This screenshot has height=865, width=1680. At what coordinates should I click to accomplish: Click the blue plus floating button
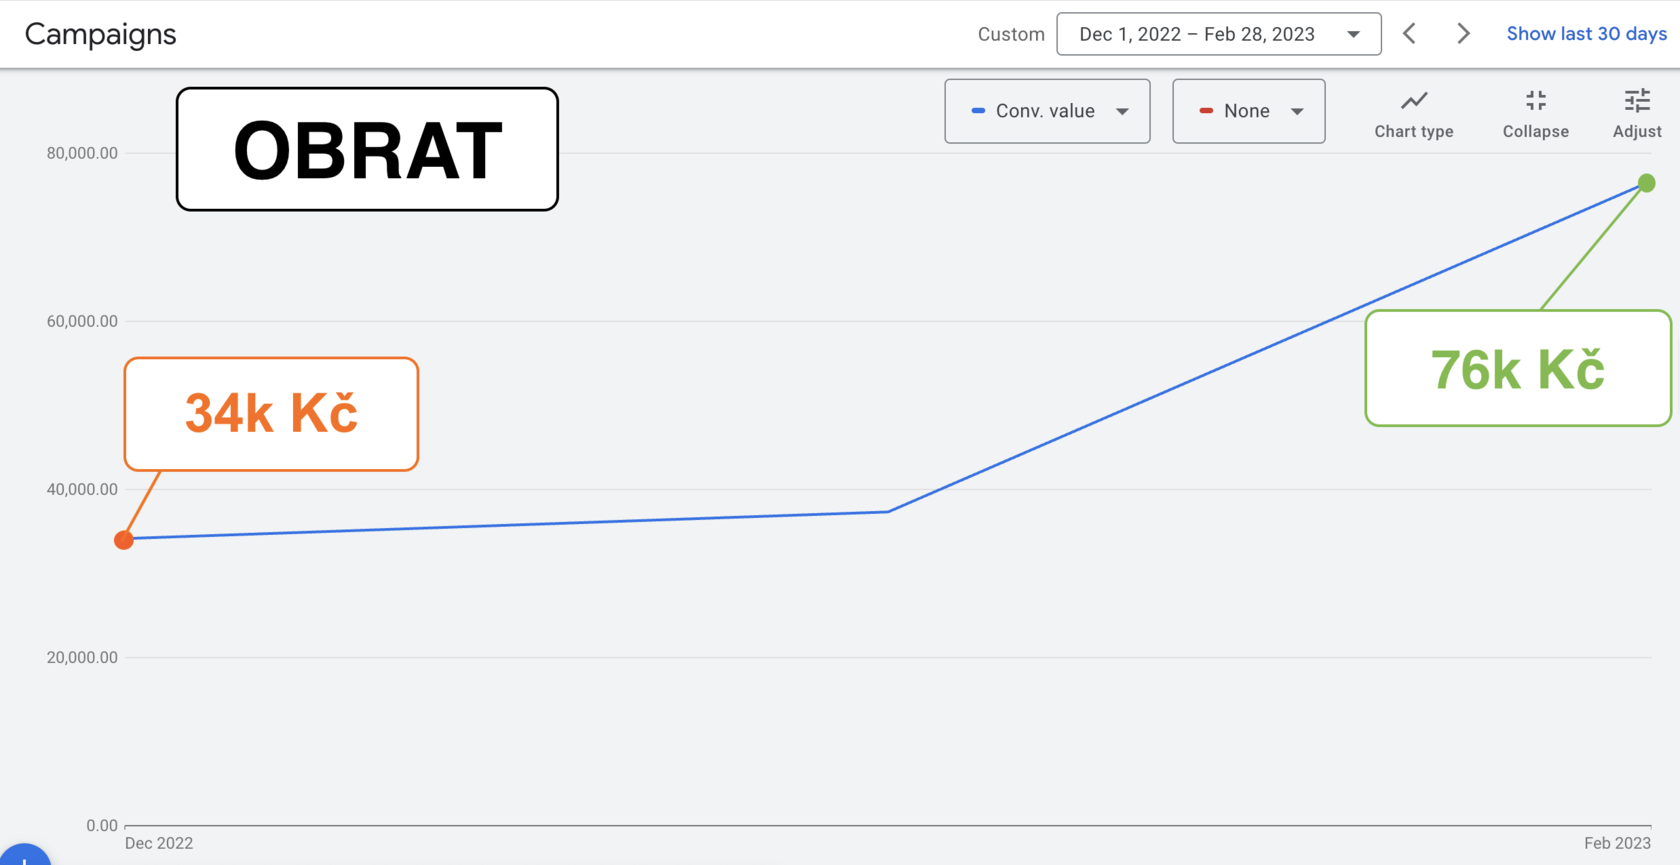click(24, 855)
